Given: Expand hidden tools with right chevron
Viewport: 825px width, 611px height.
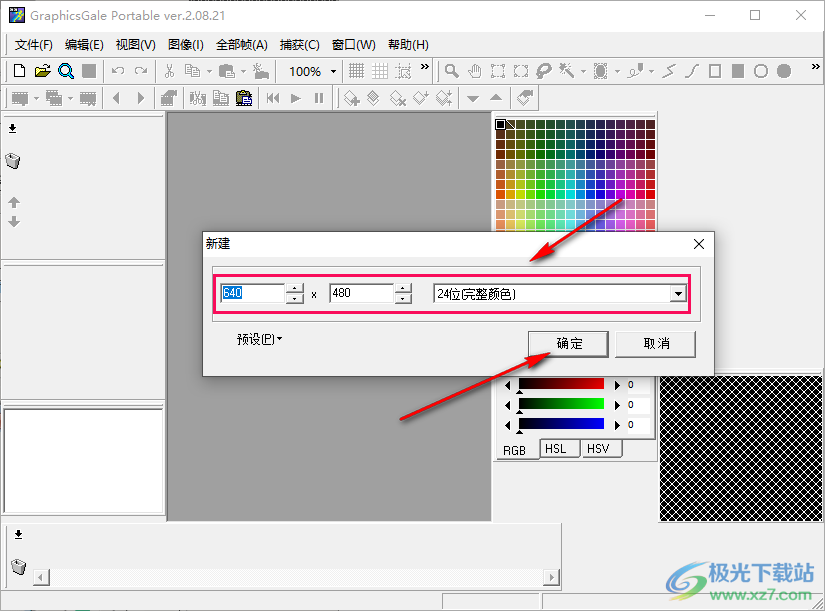Looking at the screenshot, I should [x=815, y=67].
